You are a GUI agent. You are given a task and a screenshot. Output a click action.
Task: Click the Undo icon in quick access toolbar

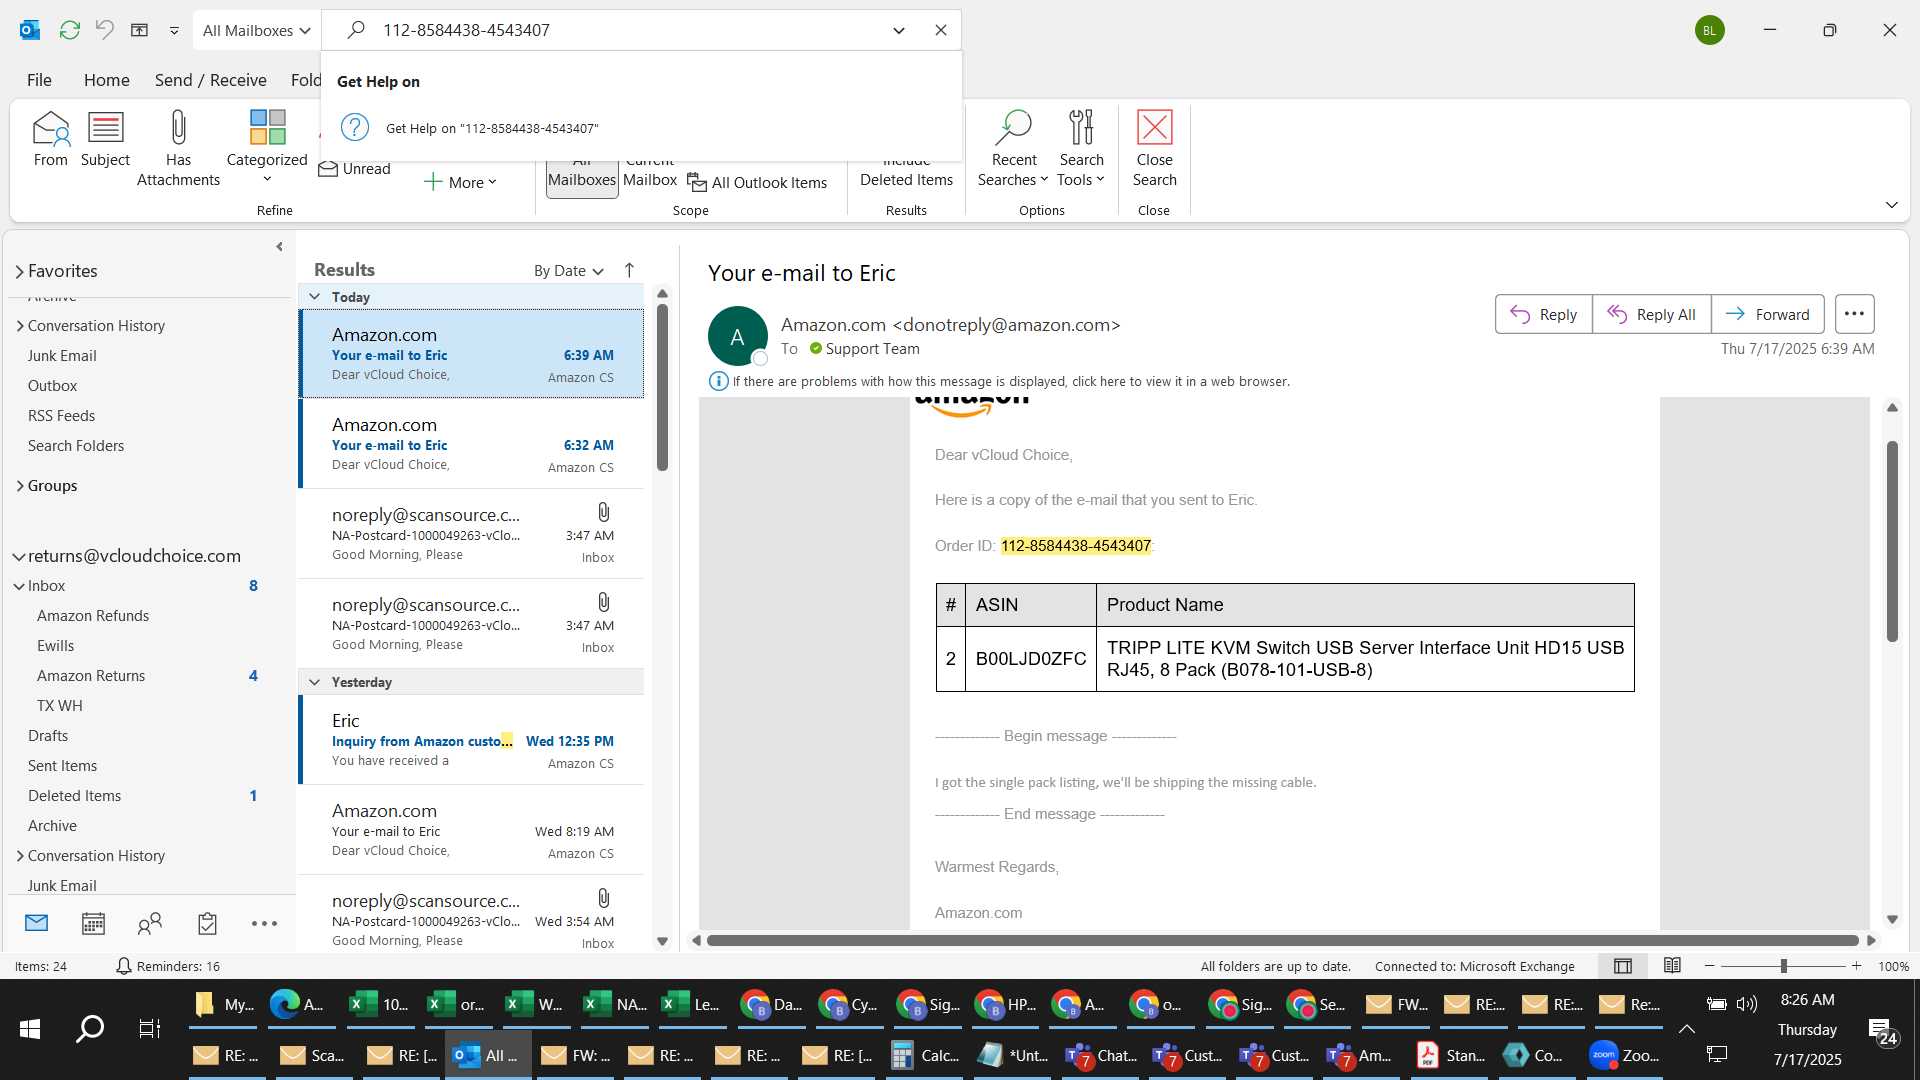click(x=104, y=30)
